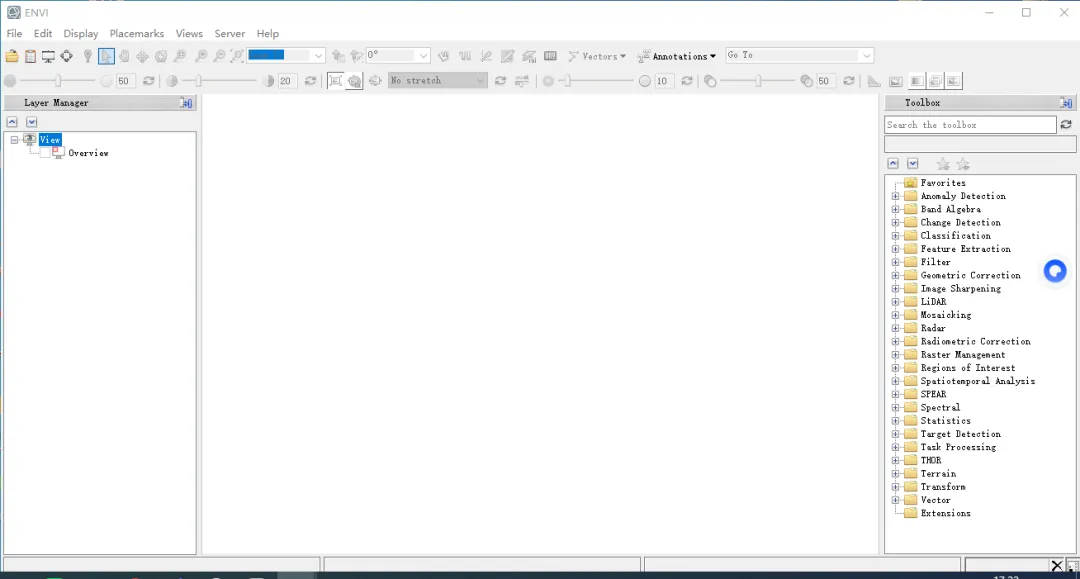
Task: Click the placemark pin icon
Action: (x=87, y=56)
